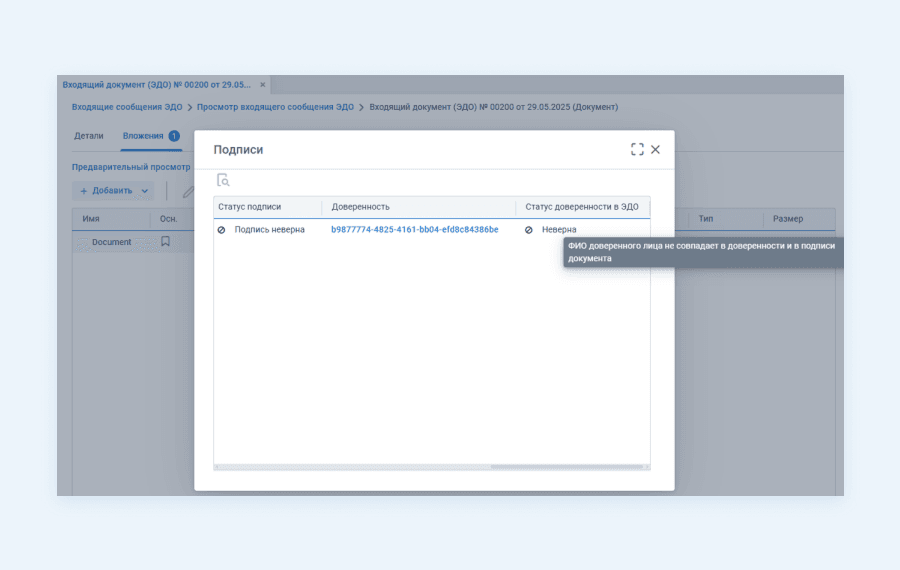Click the invalid status icon next to Неверна
The image size is (900, 570).
click(529, 230)
